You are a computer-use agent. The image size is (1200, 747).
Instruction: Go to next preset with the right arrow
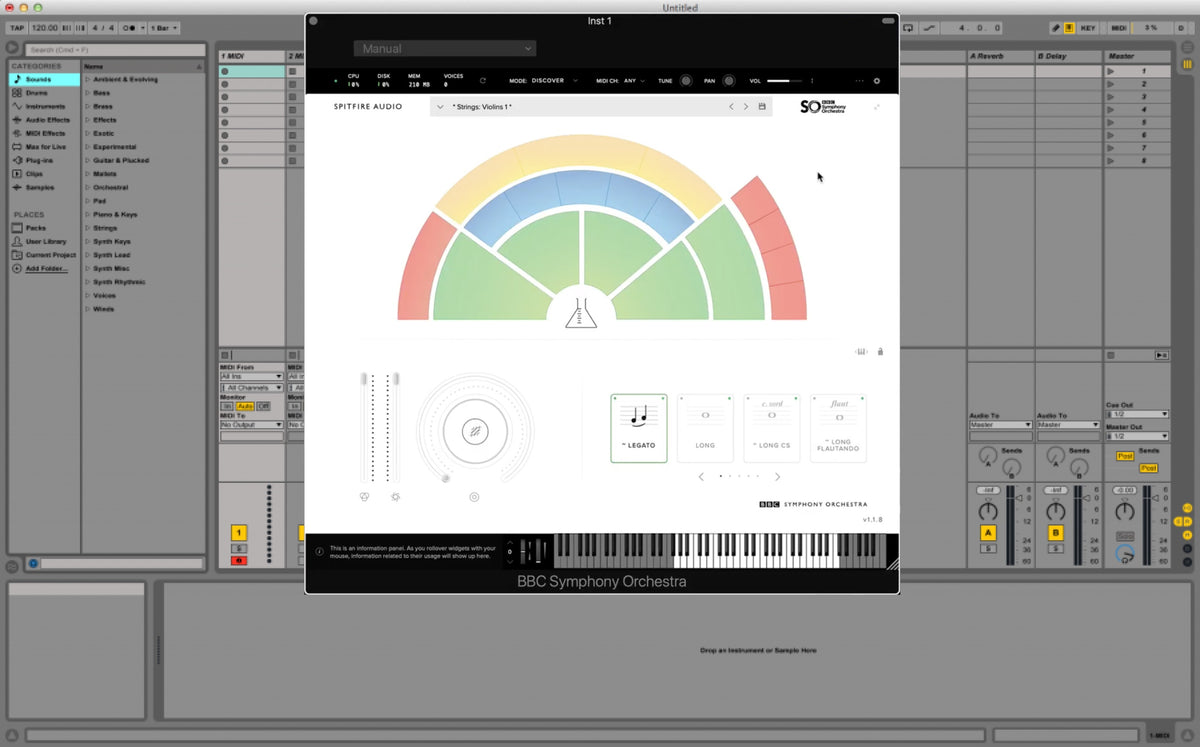pyautogui.click(x=745, y=107)
